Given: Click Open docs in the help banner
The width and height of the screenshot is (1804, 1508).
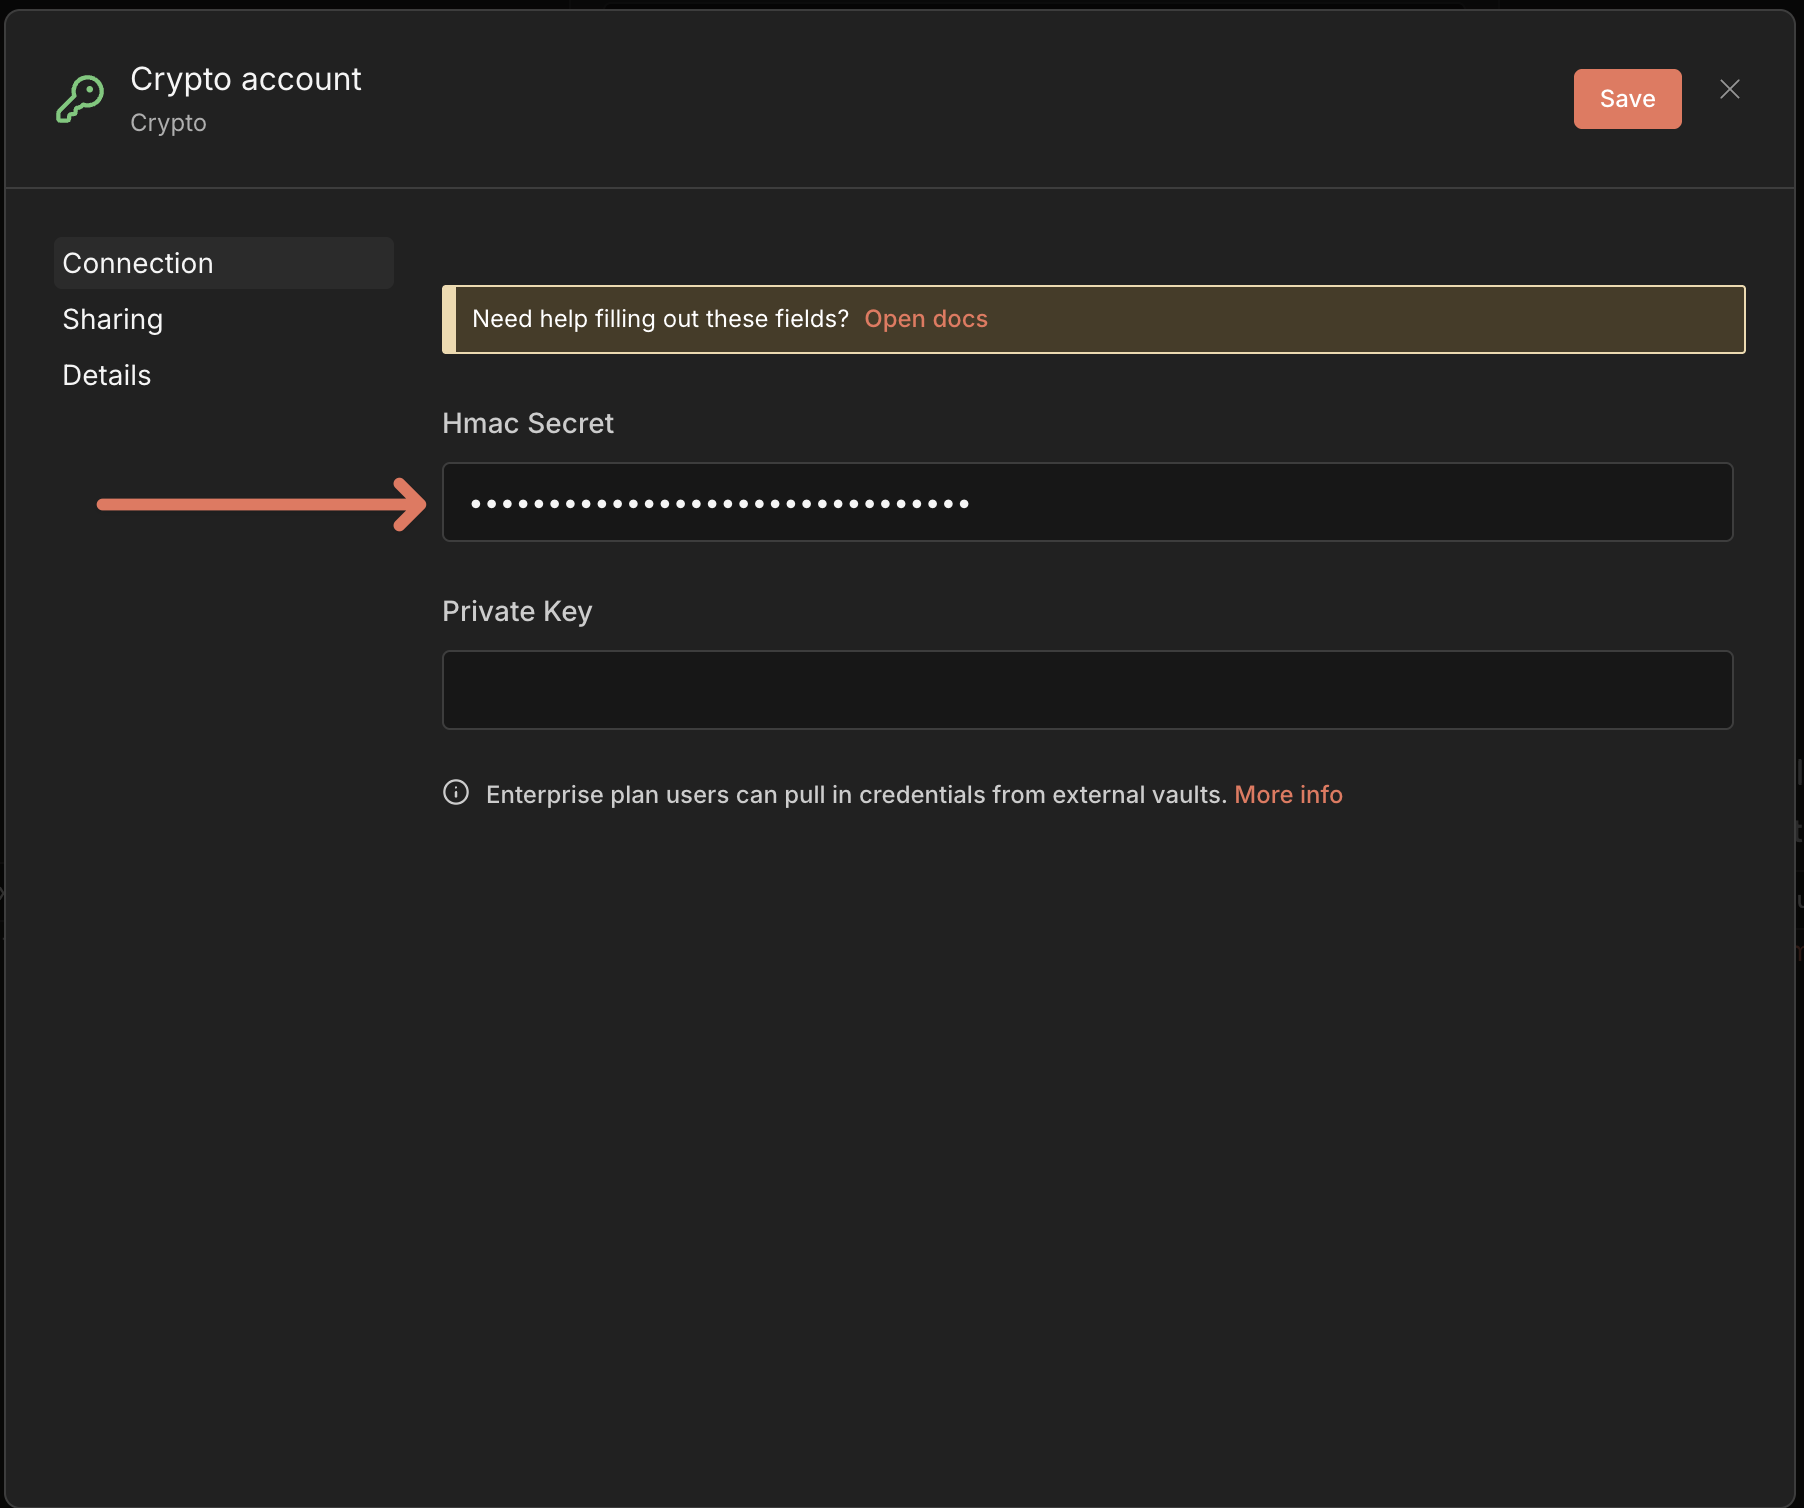Looking at the screenshot, I should click(925, 318).
